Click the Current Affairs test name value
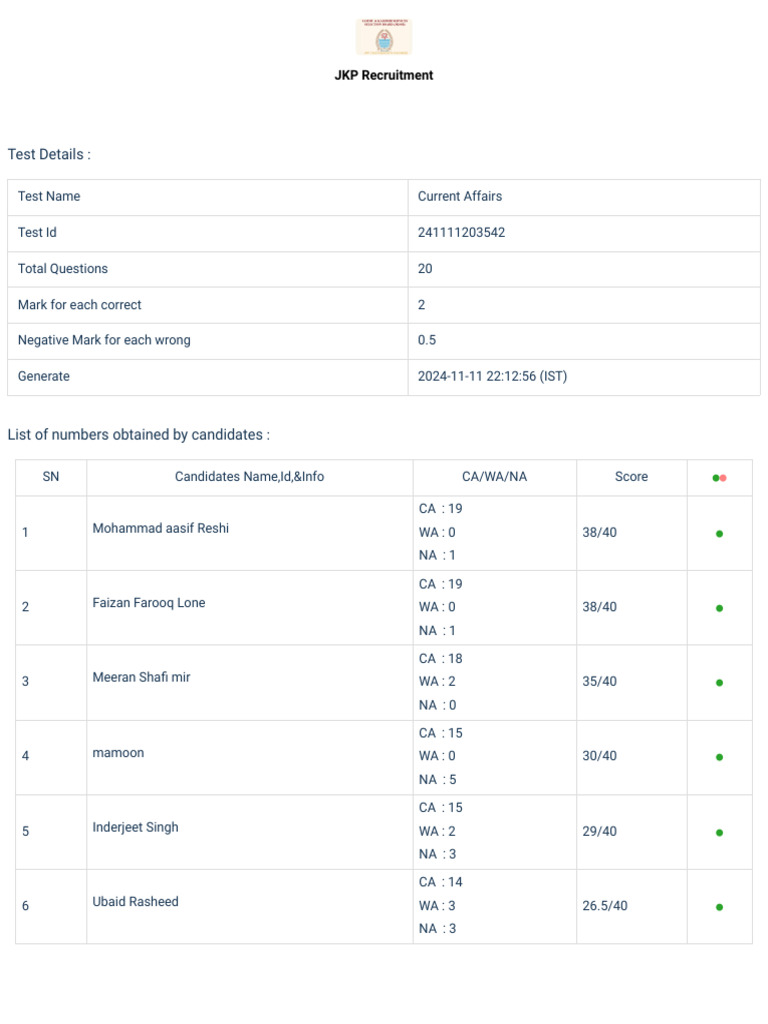This screenshot has width=768, height=1024. point(460,196)
